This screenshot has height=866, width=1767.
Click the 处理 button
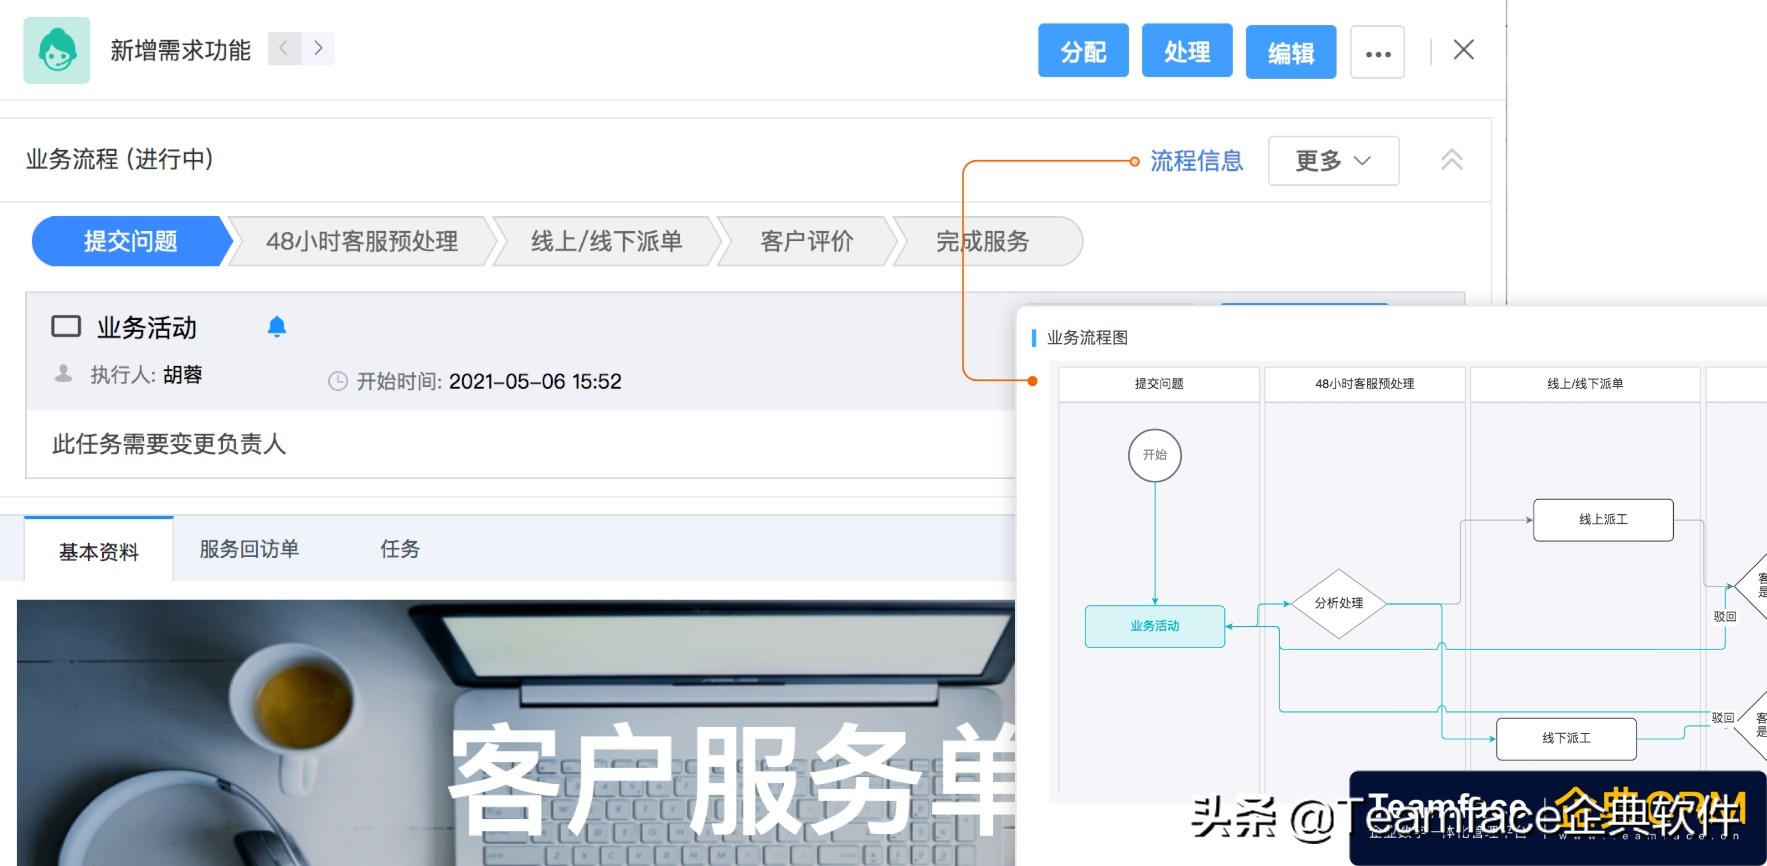pyautogui.click(x=1187, y=51)
